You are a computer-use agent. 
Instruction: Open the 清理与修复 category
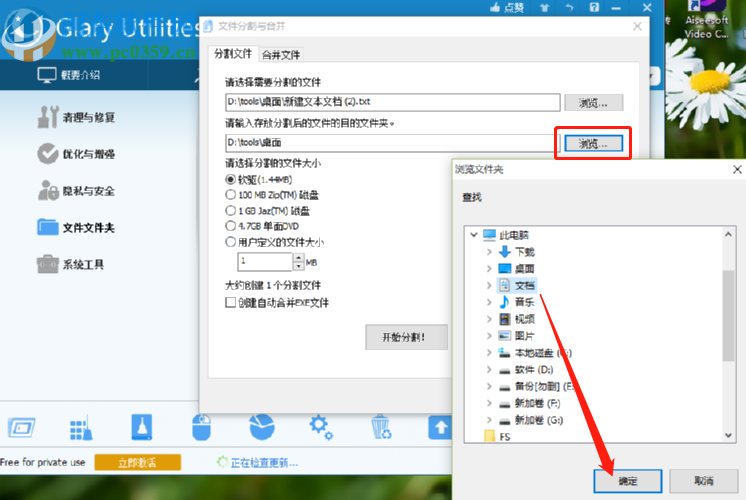pos(76,117)
